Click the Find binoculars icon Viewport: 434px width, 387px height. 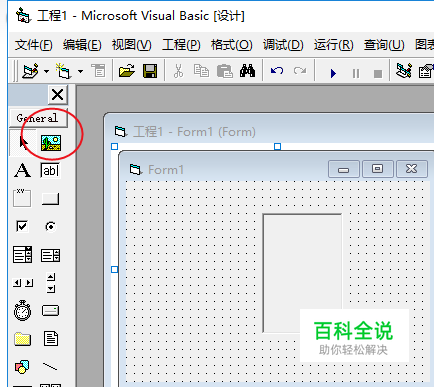pyautogui.click(x=247, y=71)
